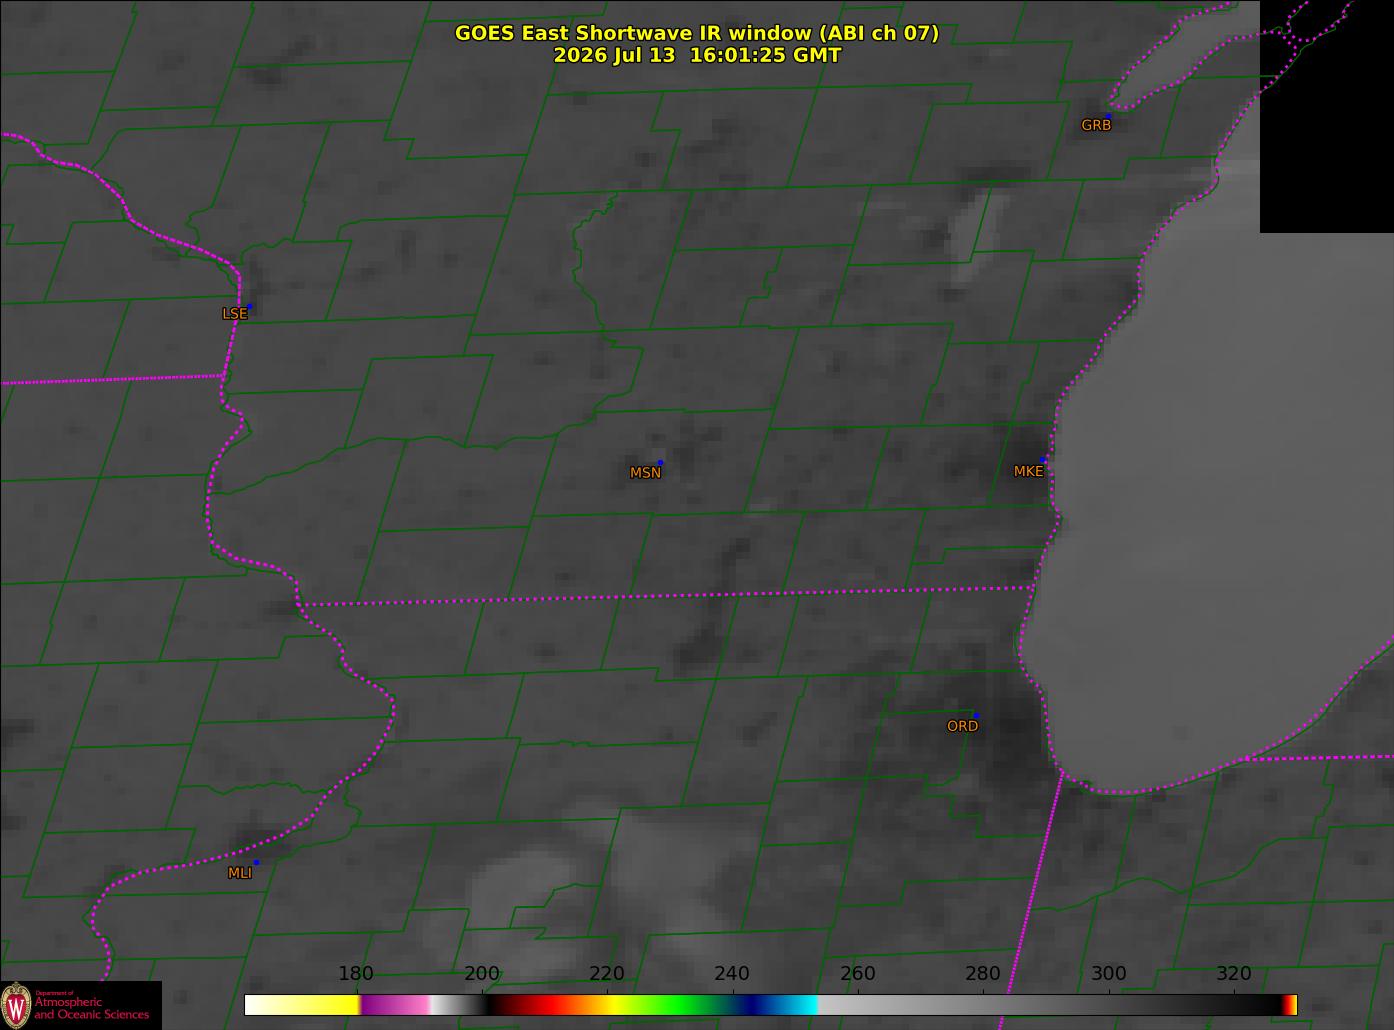1394x1030 pixels.
Task: Select the LSE station marker
Action: click(250, 306)
